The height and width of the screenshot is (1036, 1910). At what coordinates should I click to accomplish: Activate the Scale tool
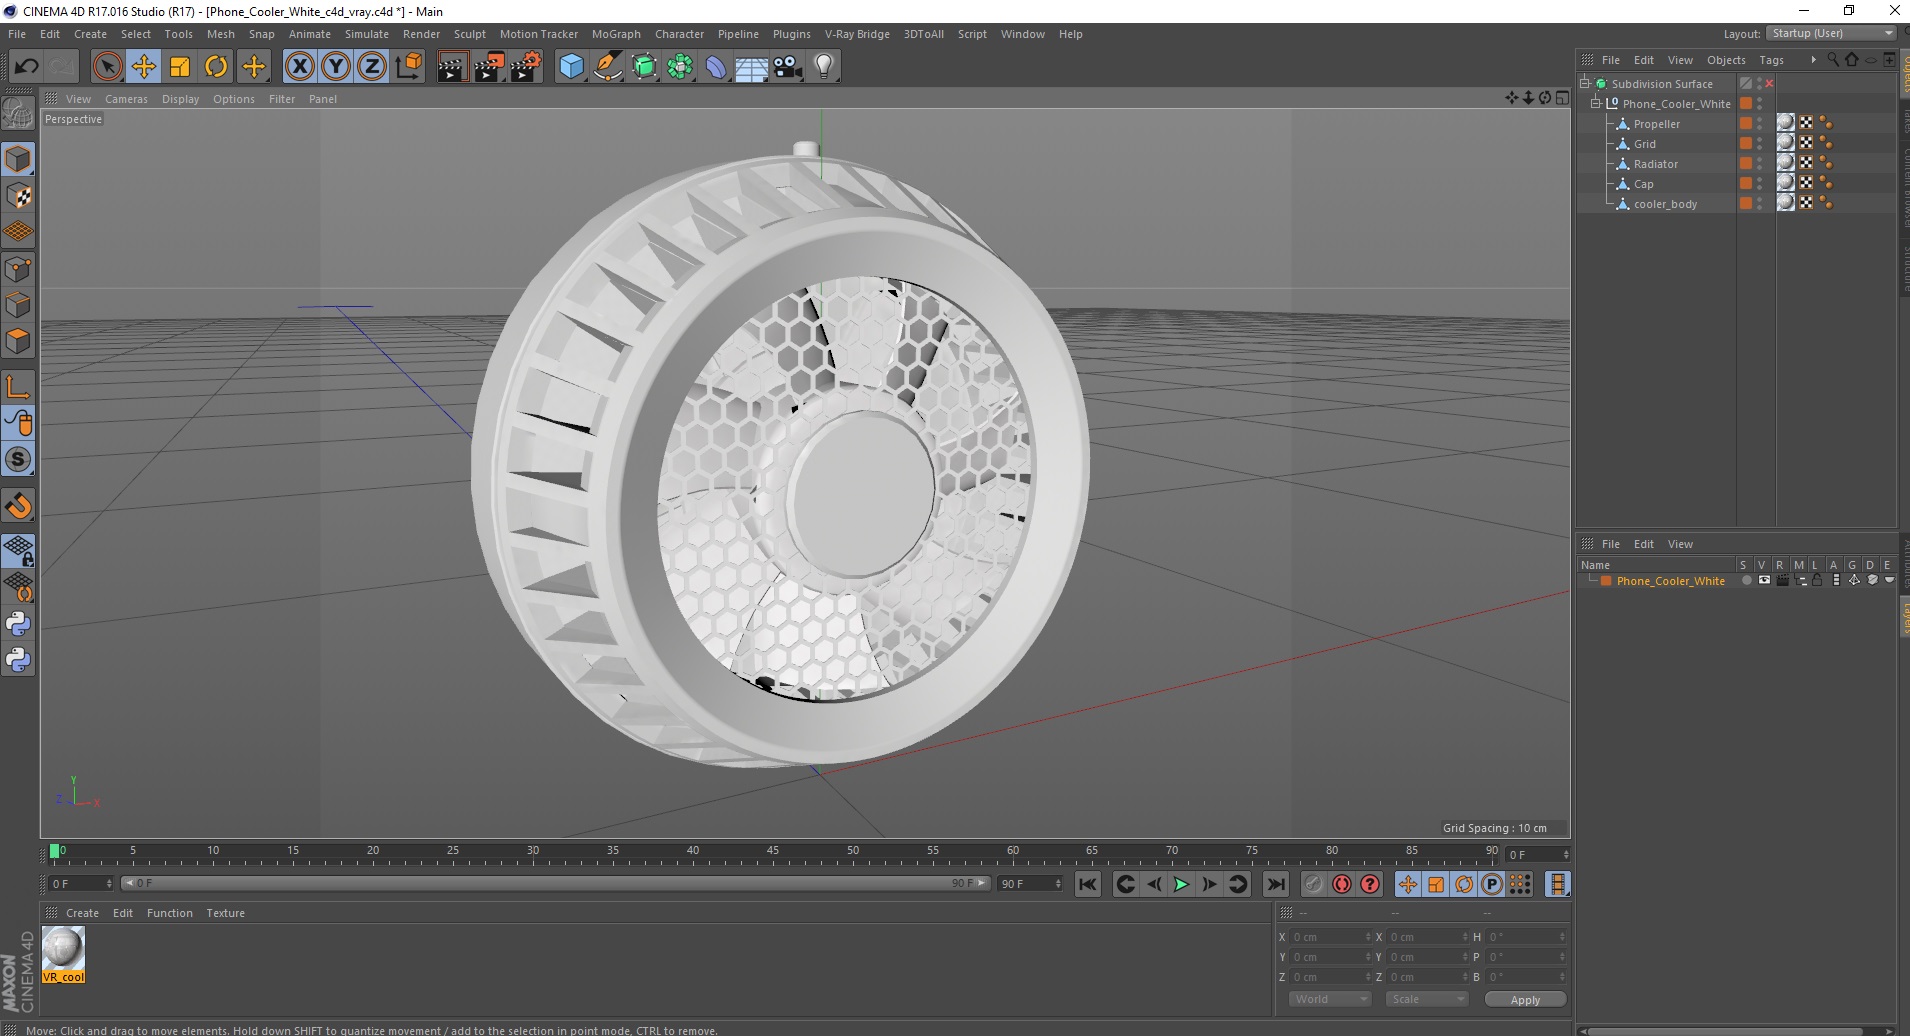[180, 67]
